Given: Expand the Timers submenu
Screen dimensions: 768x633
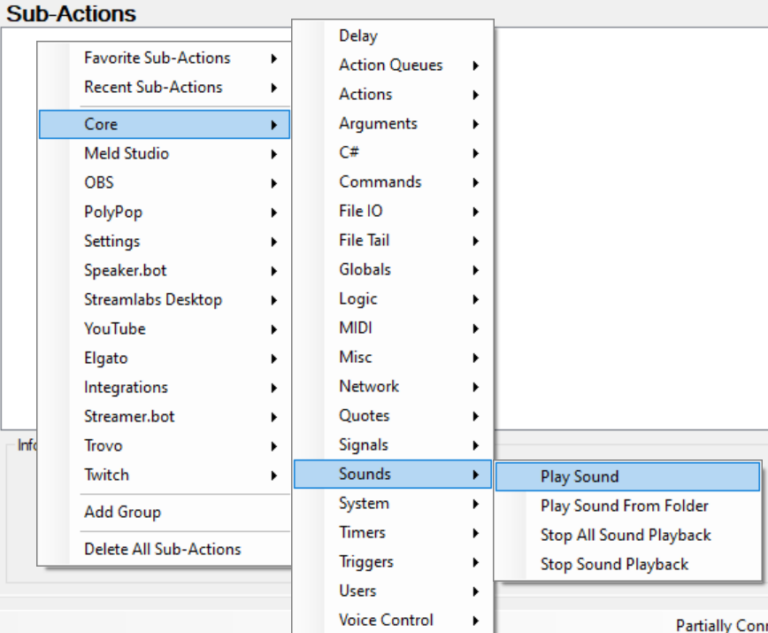Looking at the screenshot, I should pyautogui.click(x=362, y=533).
